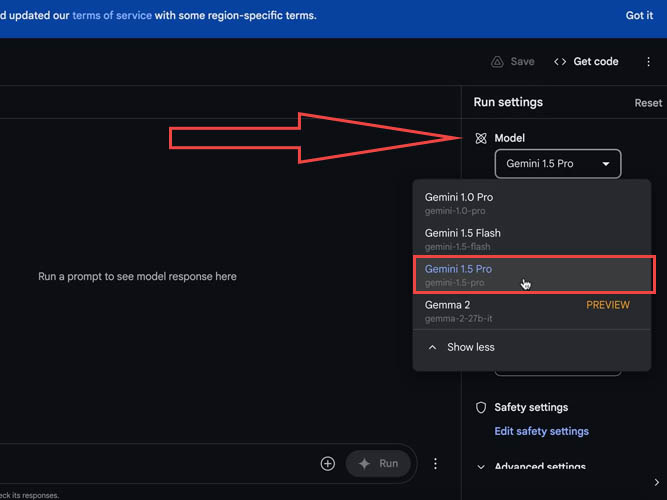Image resolution: width=667 pixels, height=500 pixels.
Task: Click the Safety settings shield icon
Action: pyautogui.click(x=481, y=408)
